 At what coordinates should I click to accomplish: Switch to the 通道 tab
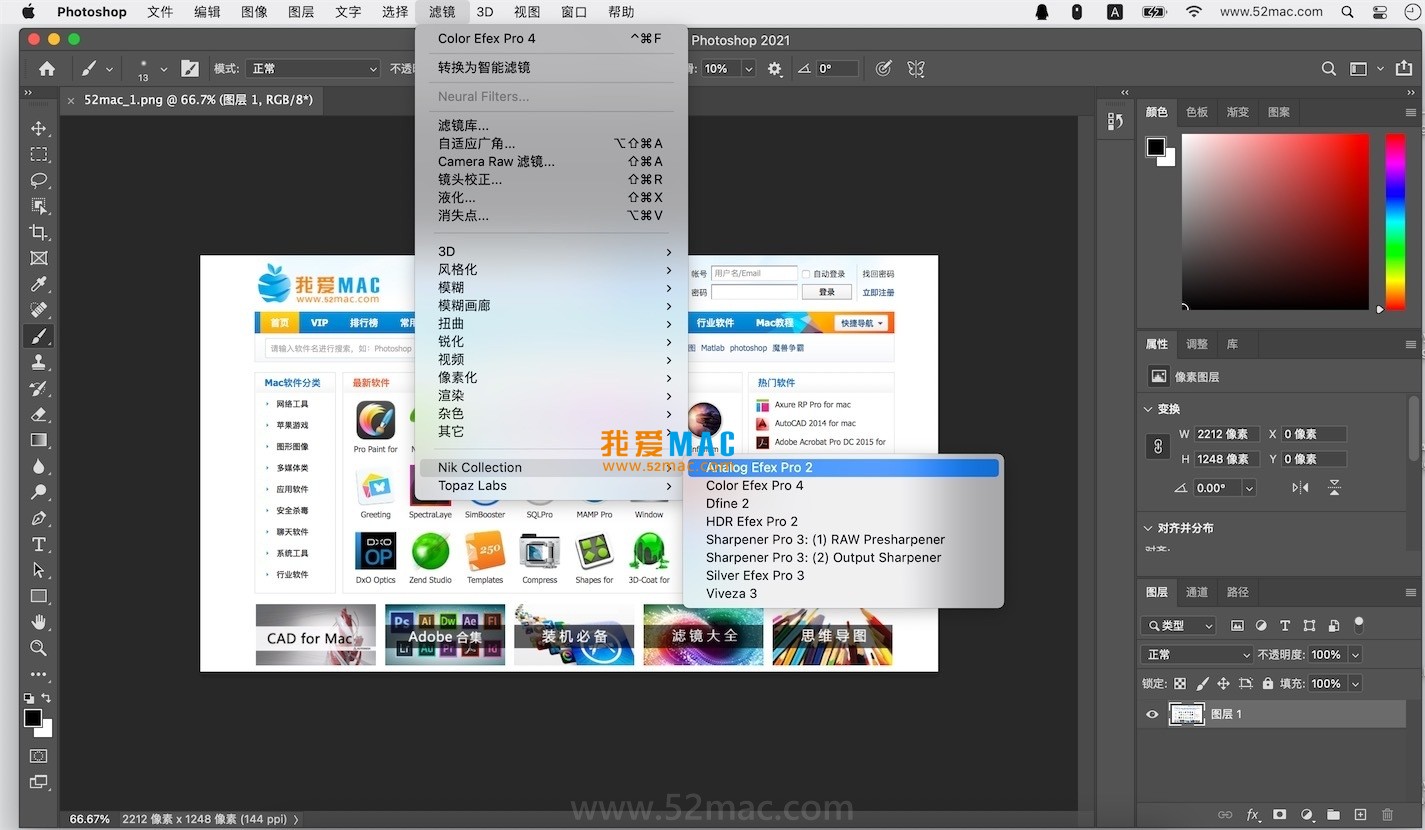coord(1197,592)
